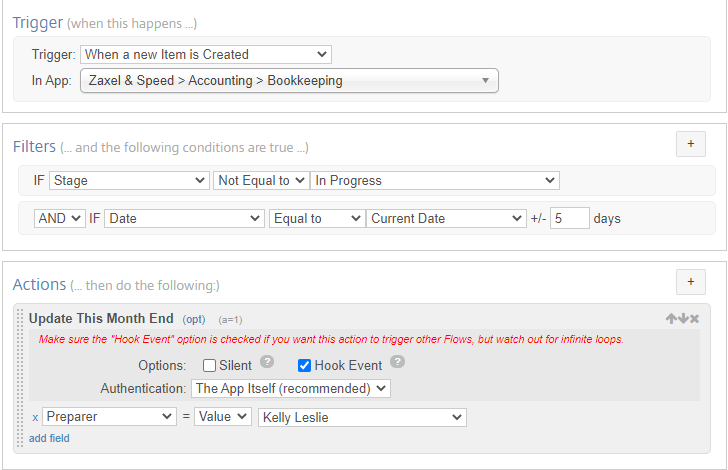Grab the dotted drag handle of action
Screen dimensions: 728x470
click(20, 378)
